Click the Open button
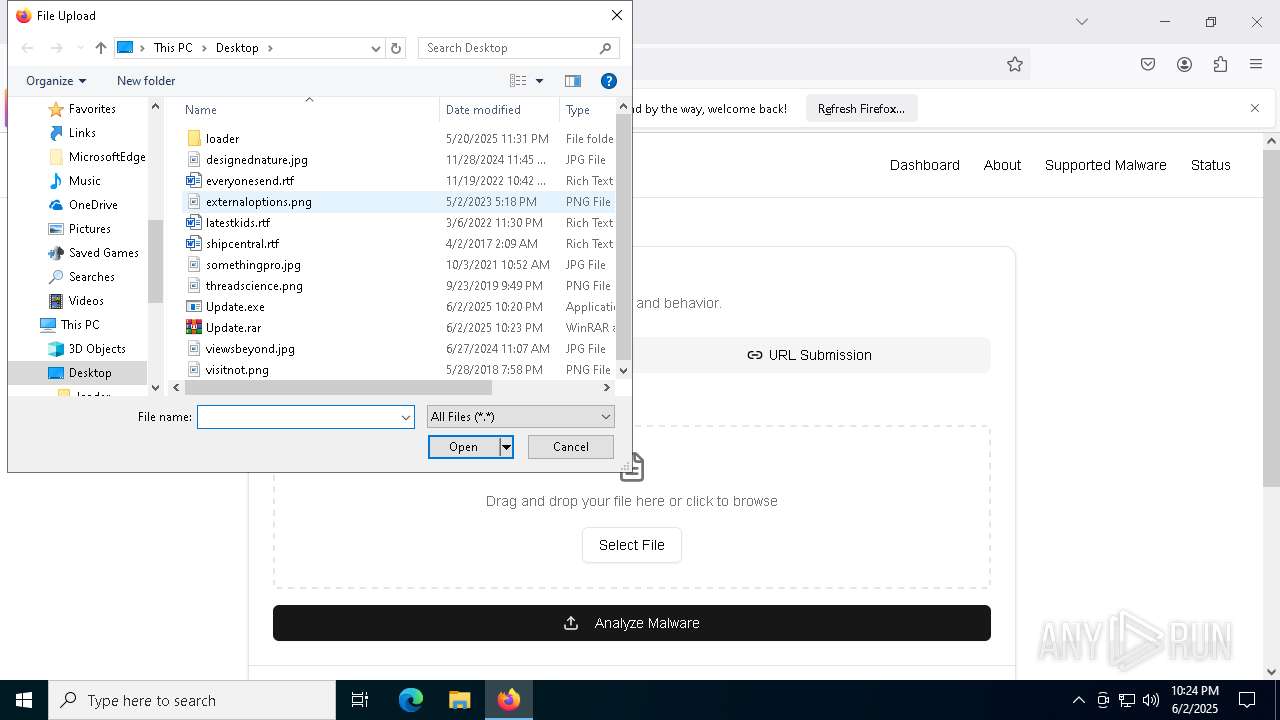 click(x=464, y=447)
